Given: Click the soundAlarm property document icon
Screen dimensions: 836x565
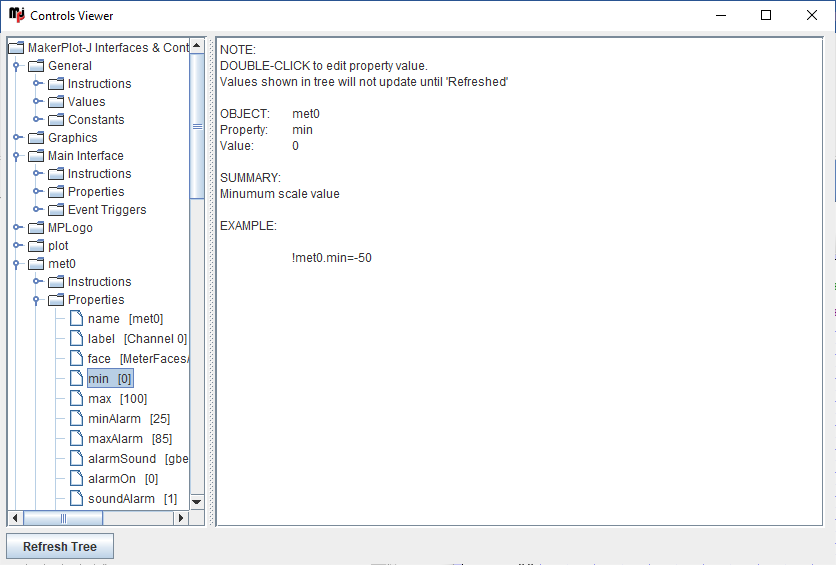Looking at the screenshot, I should [x=77, y=499].
